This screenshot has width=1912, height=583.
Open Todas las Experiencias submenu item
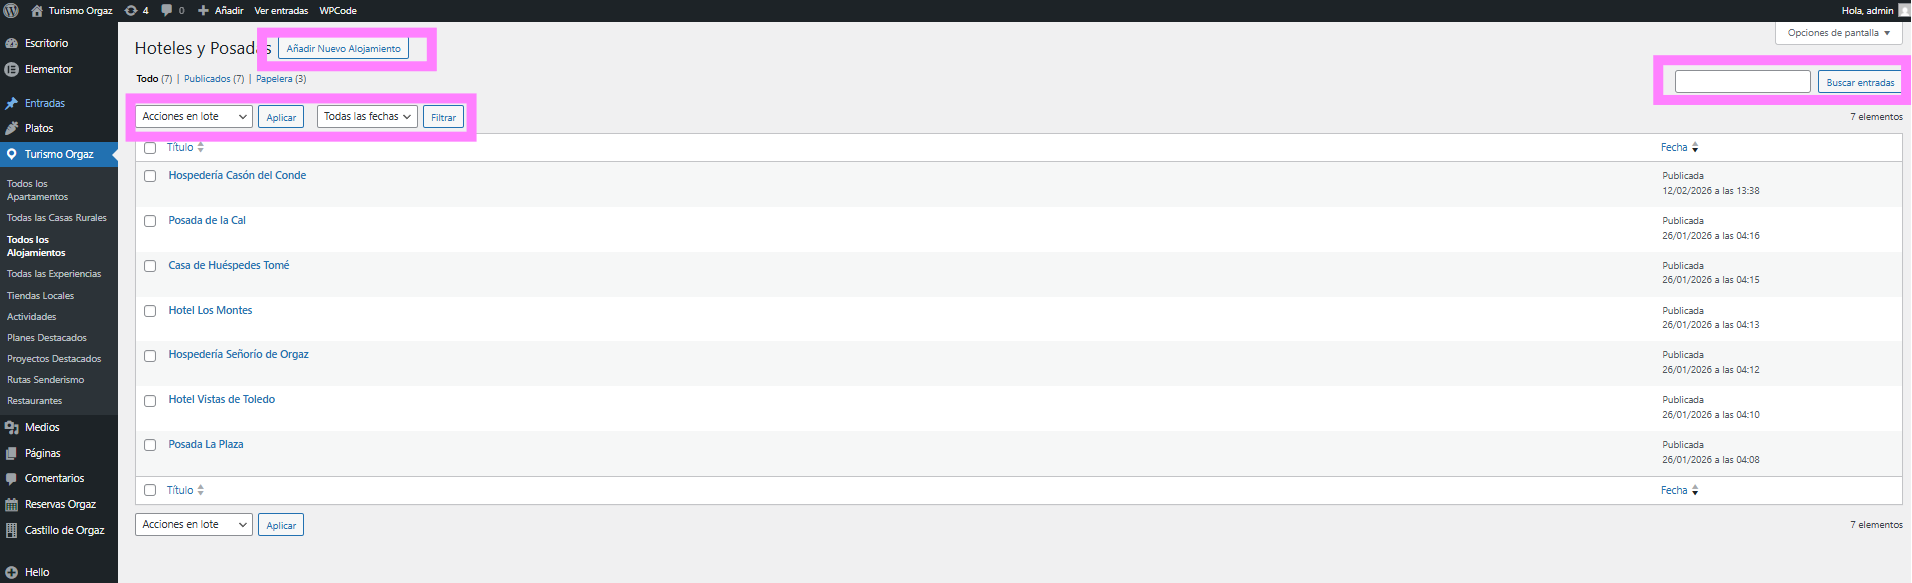click(x=54, y=274)
